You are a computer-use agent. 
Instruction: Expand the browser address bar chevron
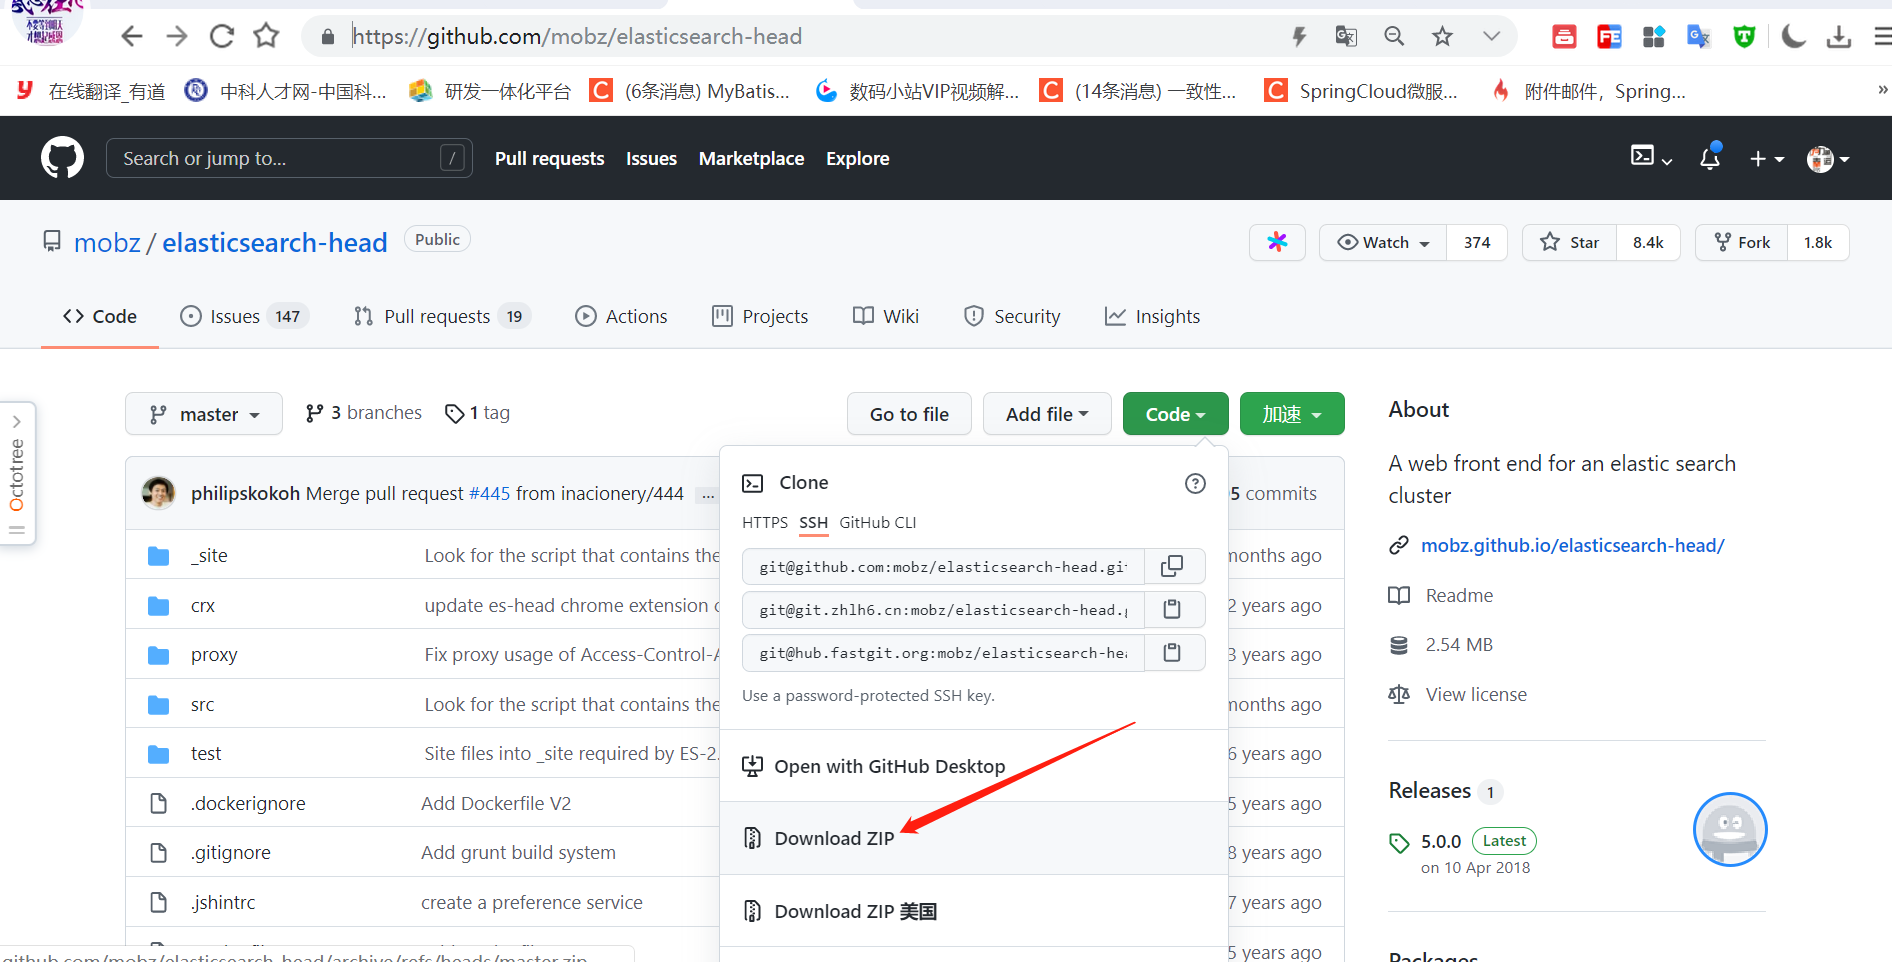tap(1491, 37)
